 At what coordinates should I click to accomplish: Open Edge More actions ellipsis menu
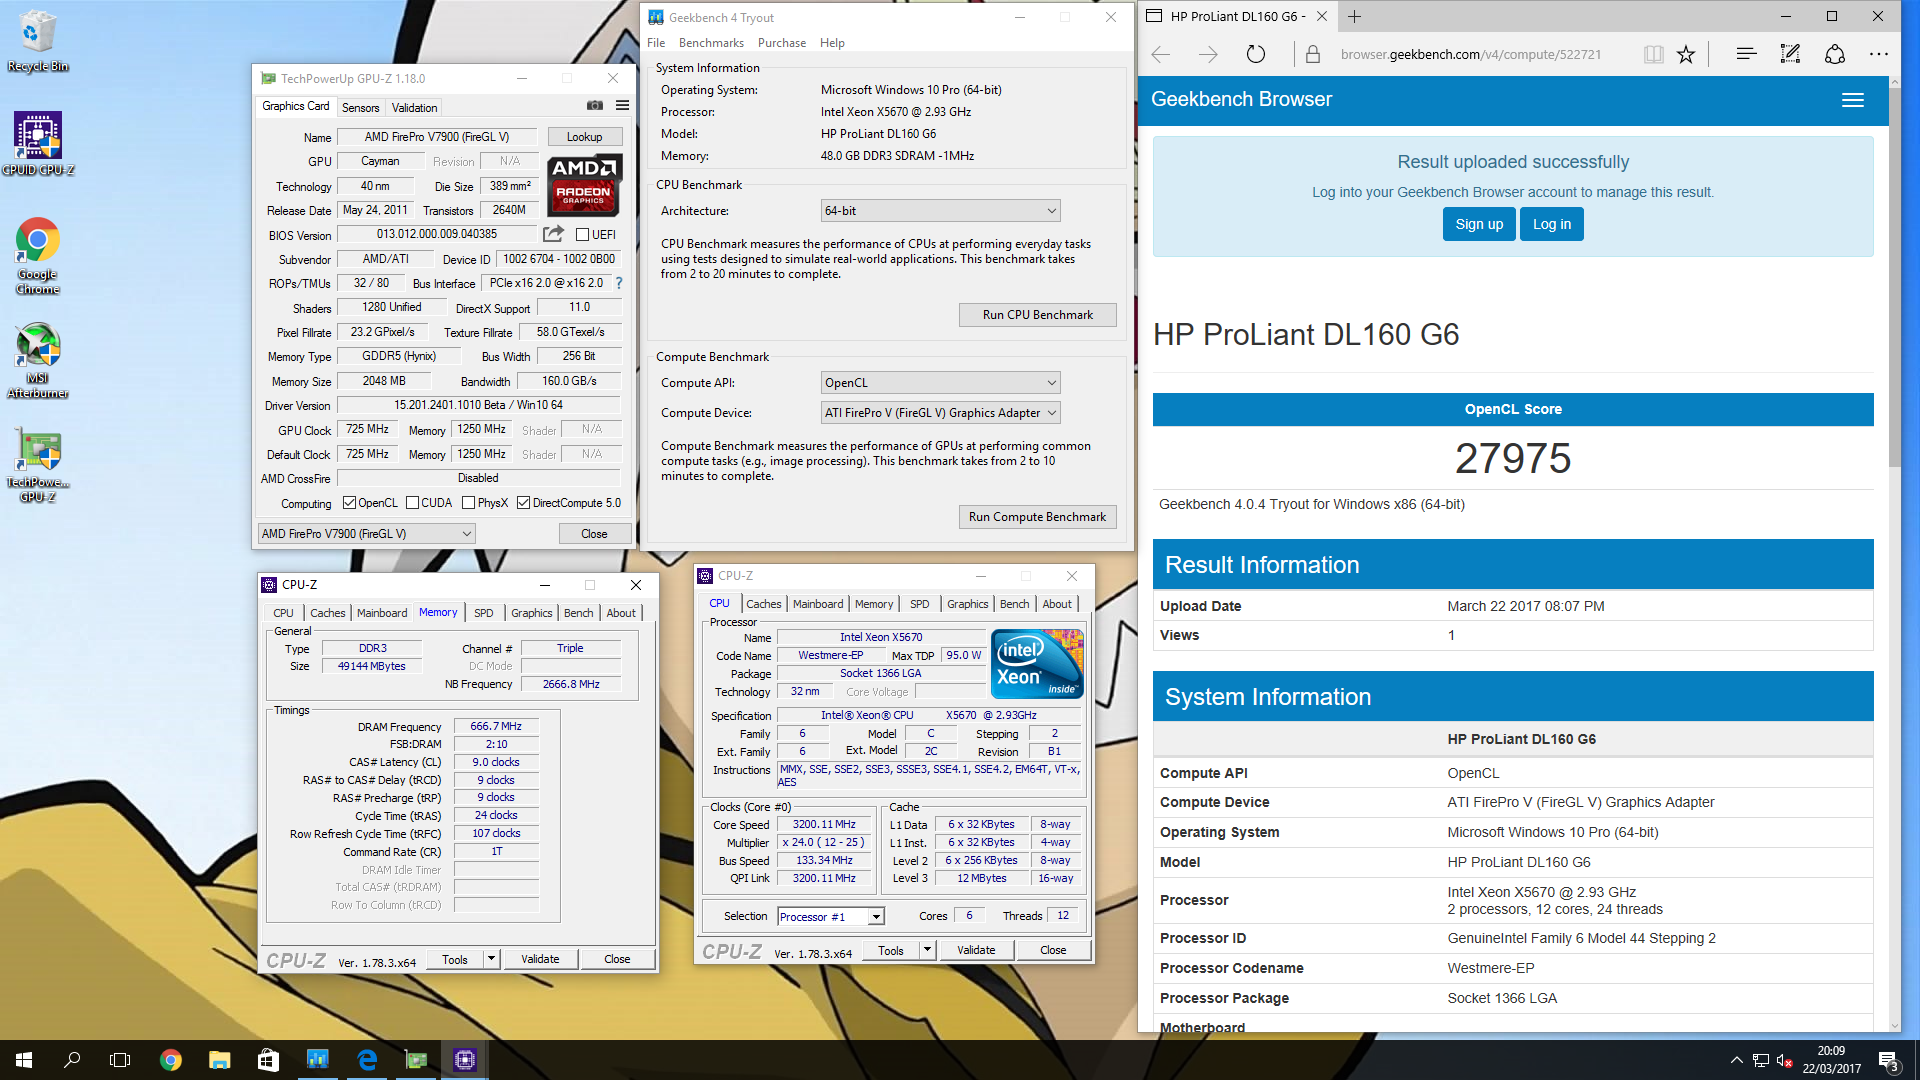(1879, 55)
